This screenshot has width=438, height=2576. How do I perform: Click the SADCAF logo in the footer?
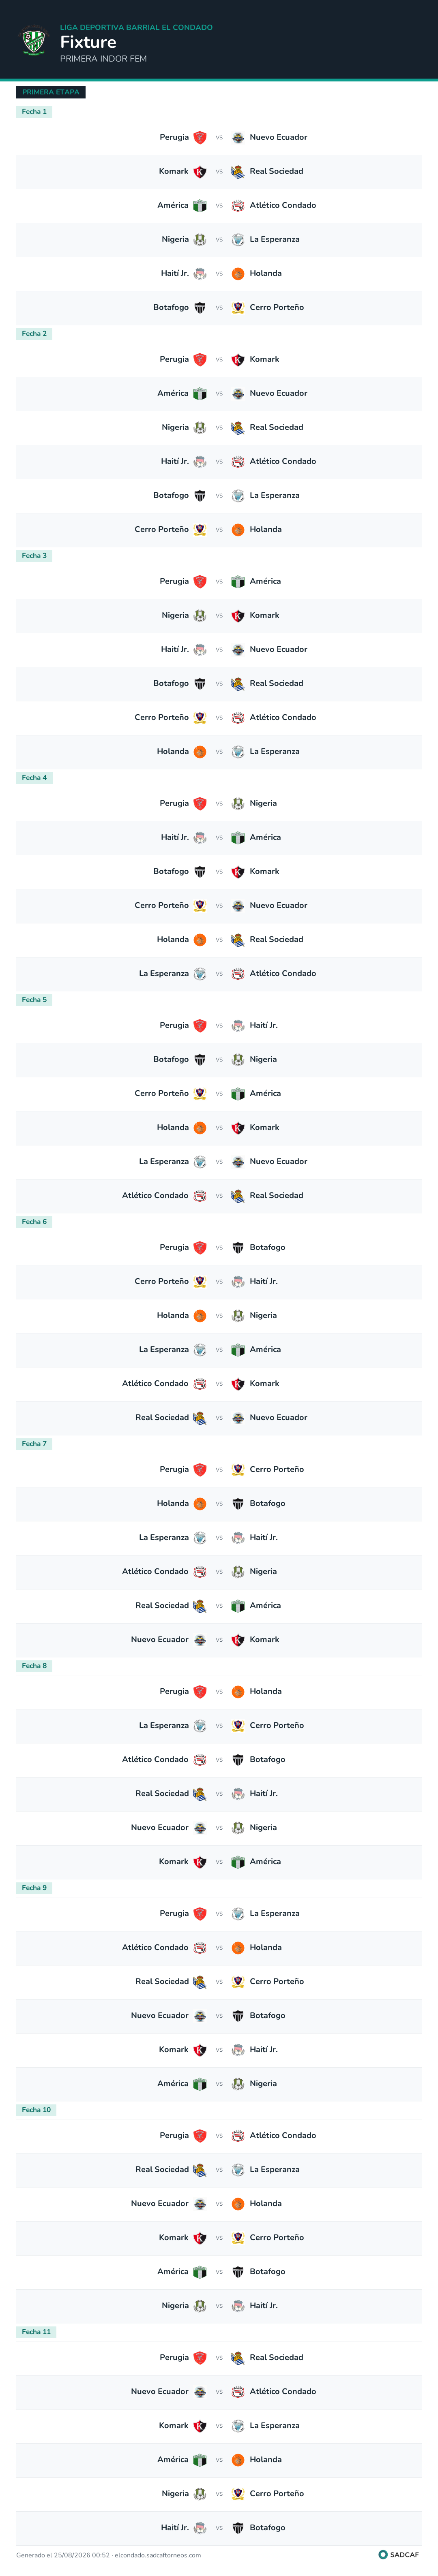click(x=399, y=2554)
